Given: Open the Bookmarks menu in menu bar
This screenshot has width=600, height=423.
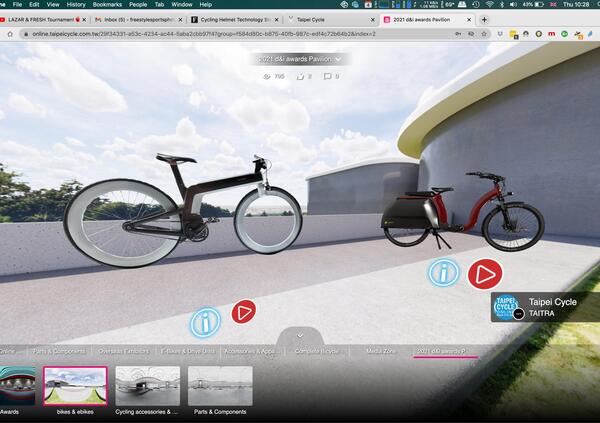Looking at the screenshot, I should (x=108, y=5).
